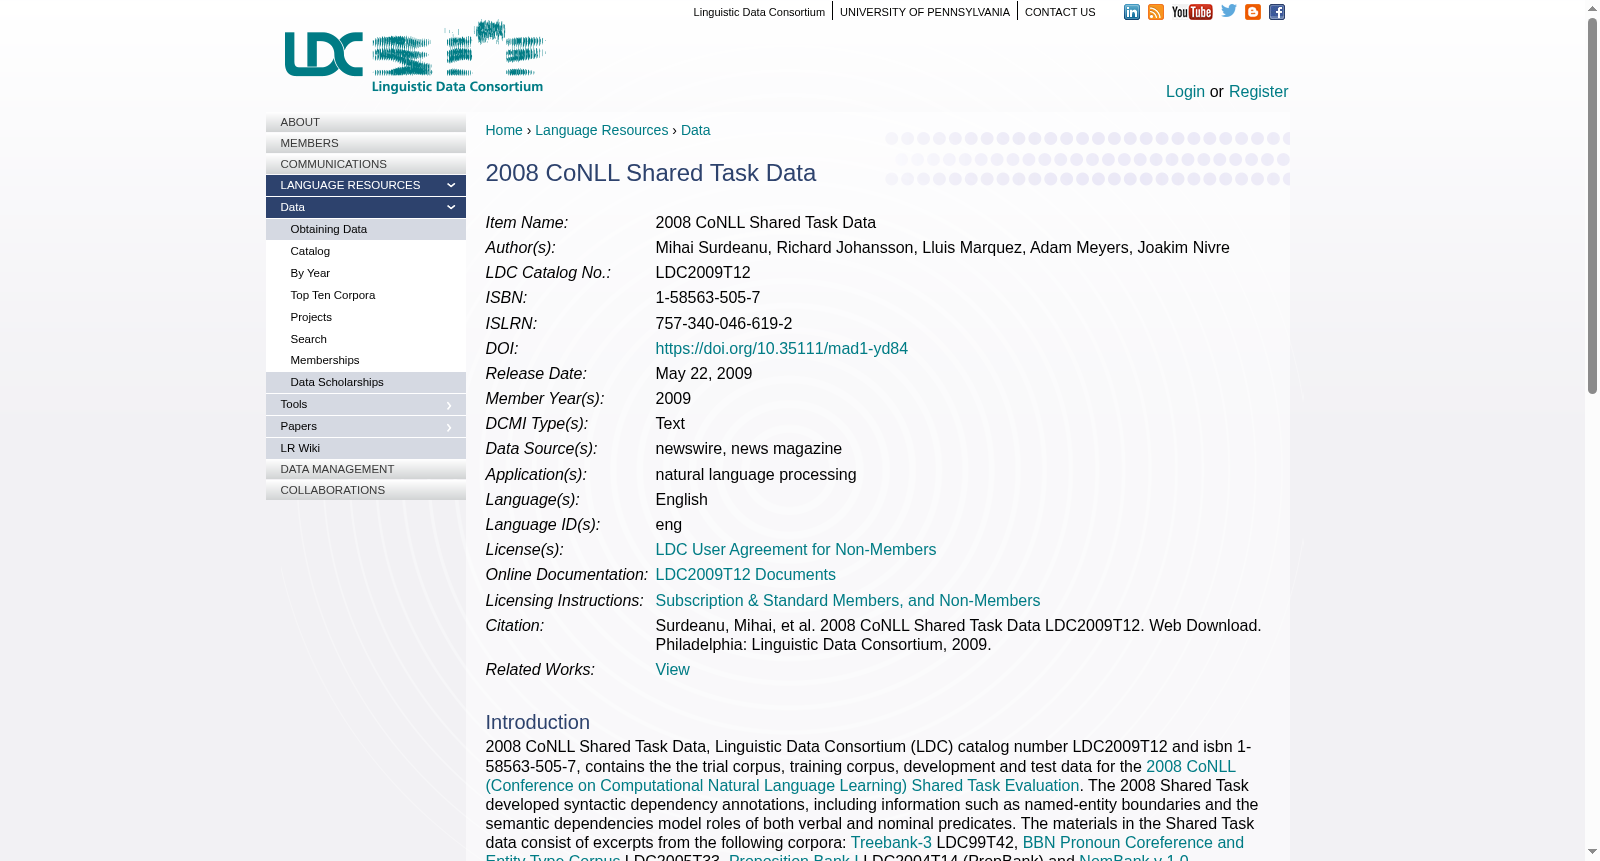Expand the Tools submenu arrow

pos(449,405)
